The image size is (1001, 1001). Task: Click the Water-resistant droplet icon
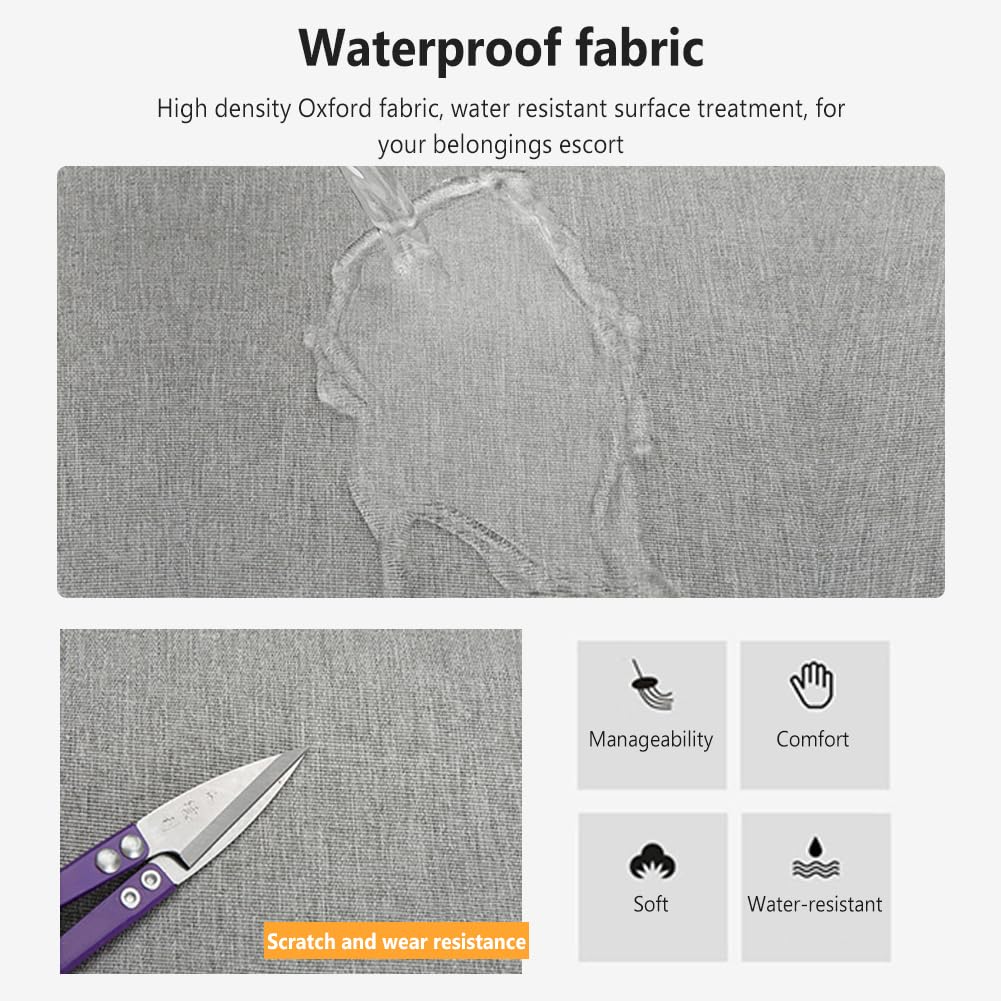[815, 857]
